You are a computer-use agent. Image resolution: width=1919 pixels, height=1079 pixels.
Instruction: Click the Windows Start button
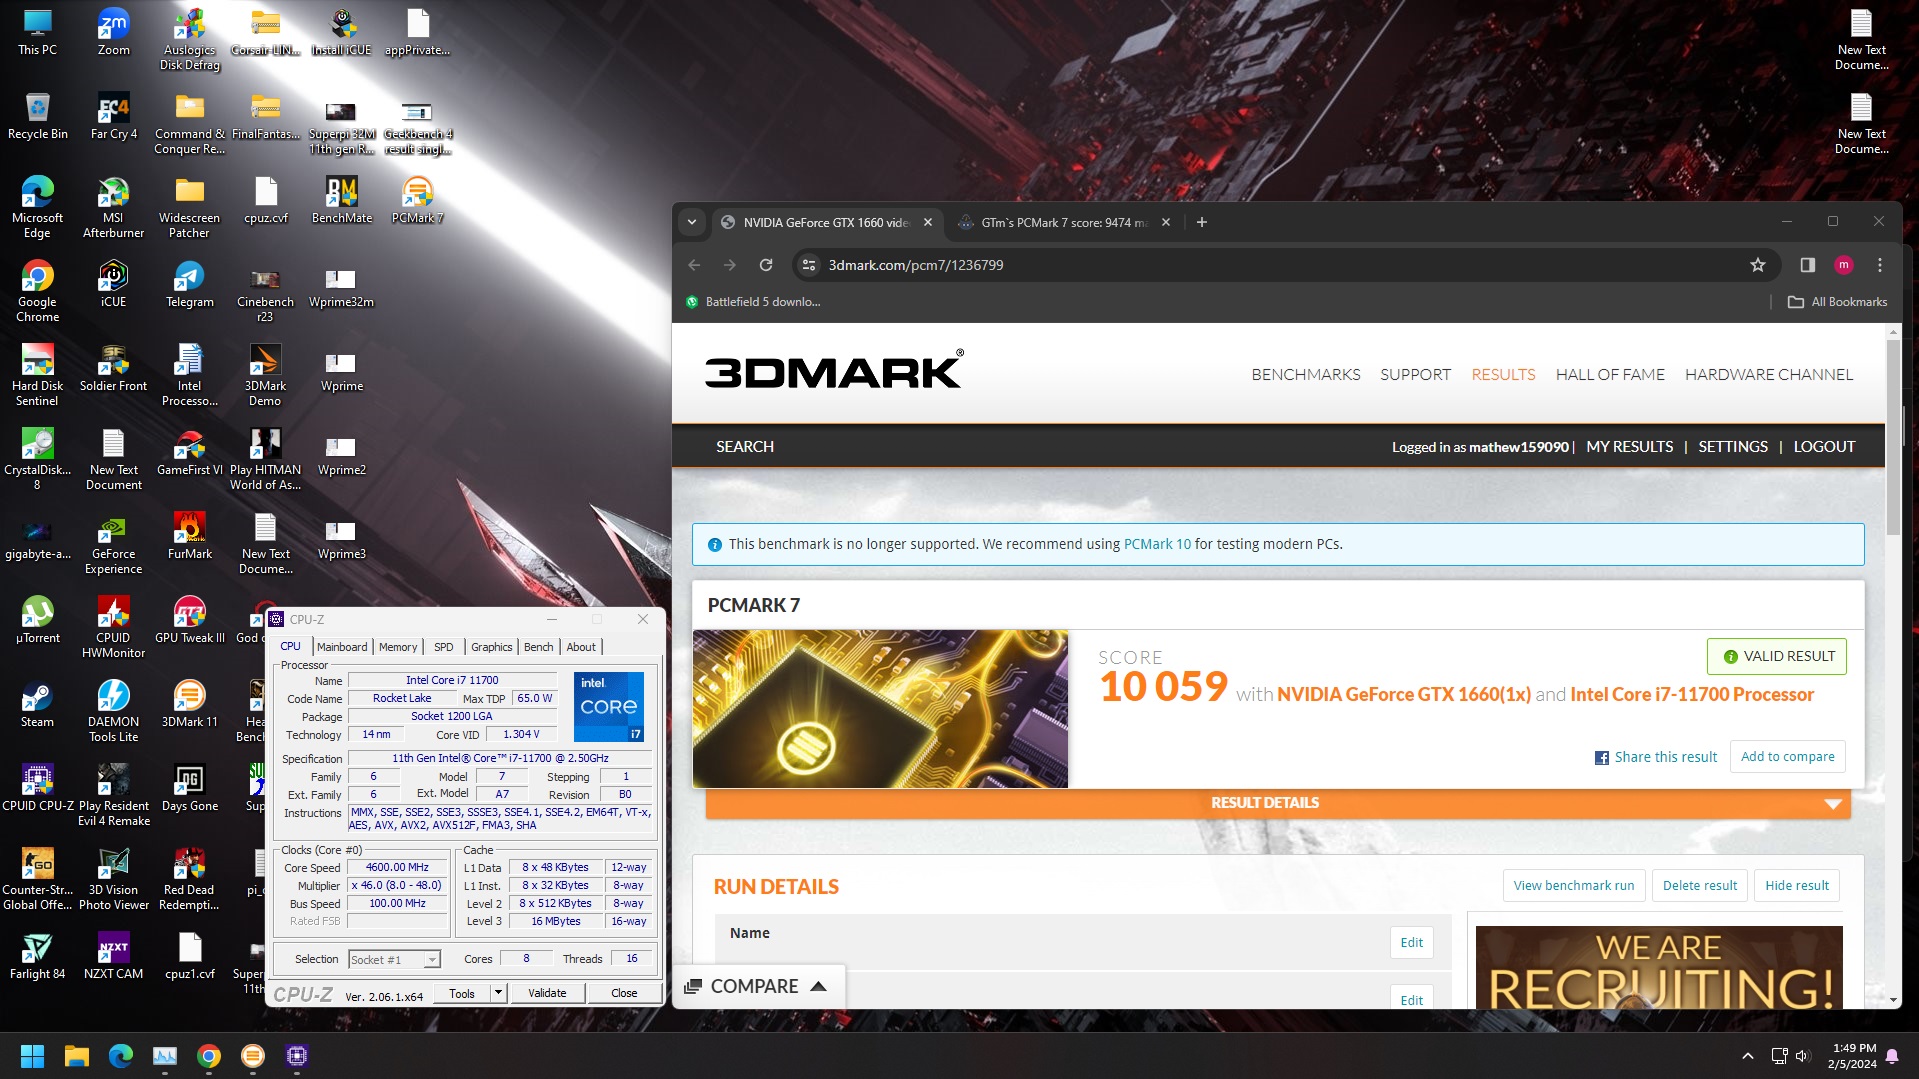(32, 1056)
